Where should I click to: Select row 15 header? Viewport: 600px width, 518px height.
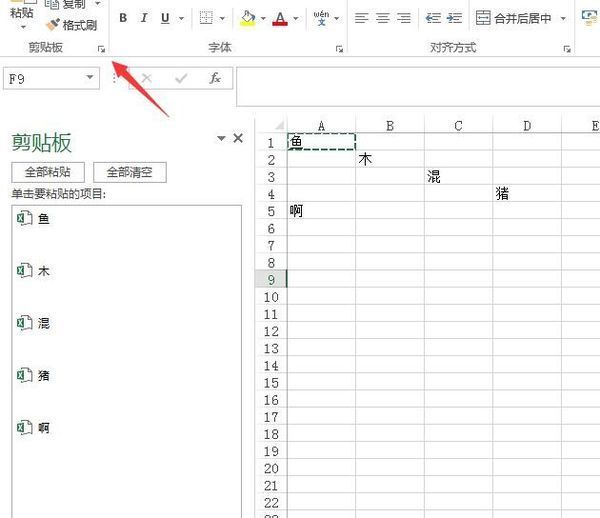271,382
